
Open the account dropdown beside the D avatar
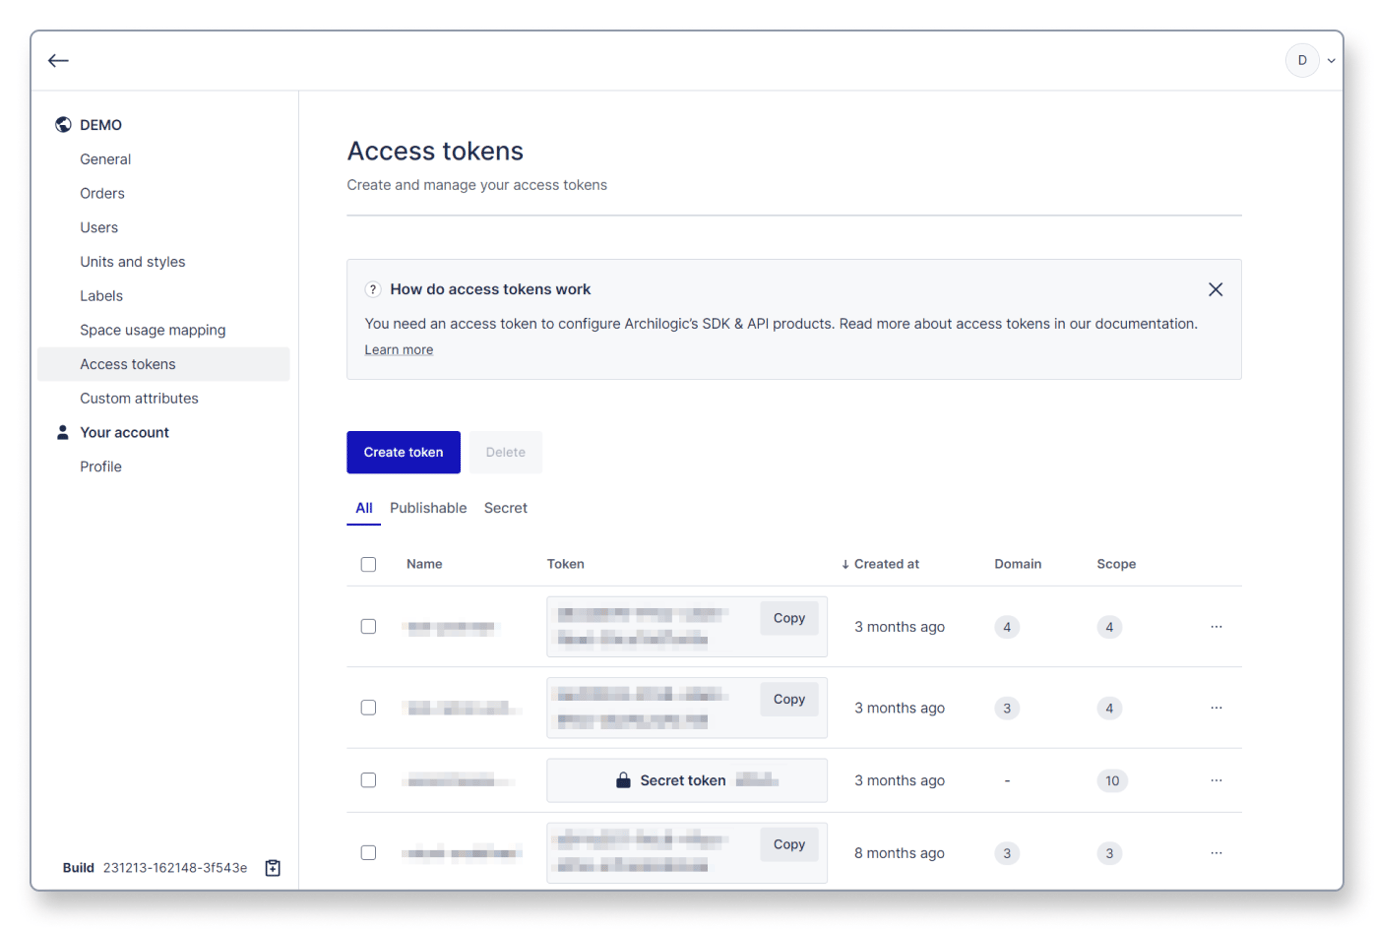coord(1330,60)
